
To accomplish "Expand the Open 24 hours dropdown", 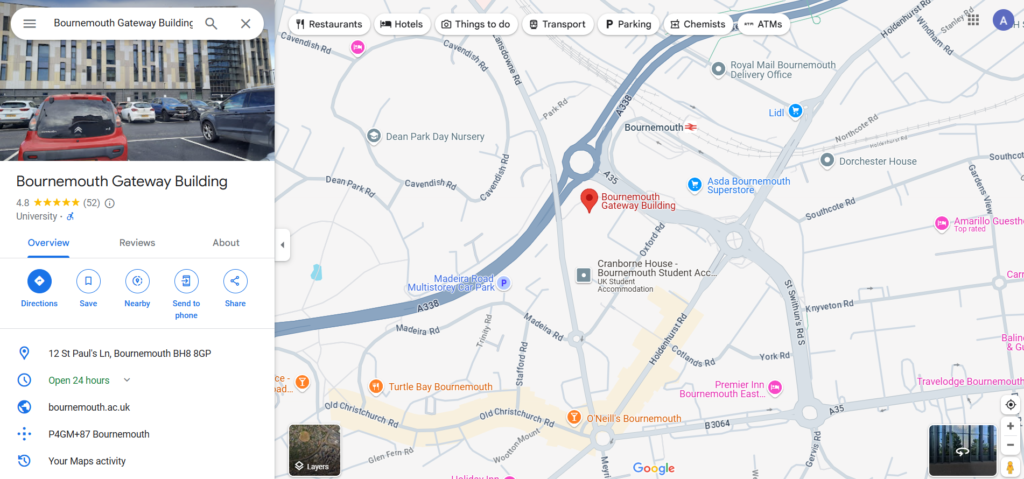I will pos(127,380).
